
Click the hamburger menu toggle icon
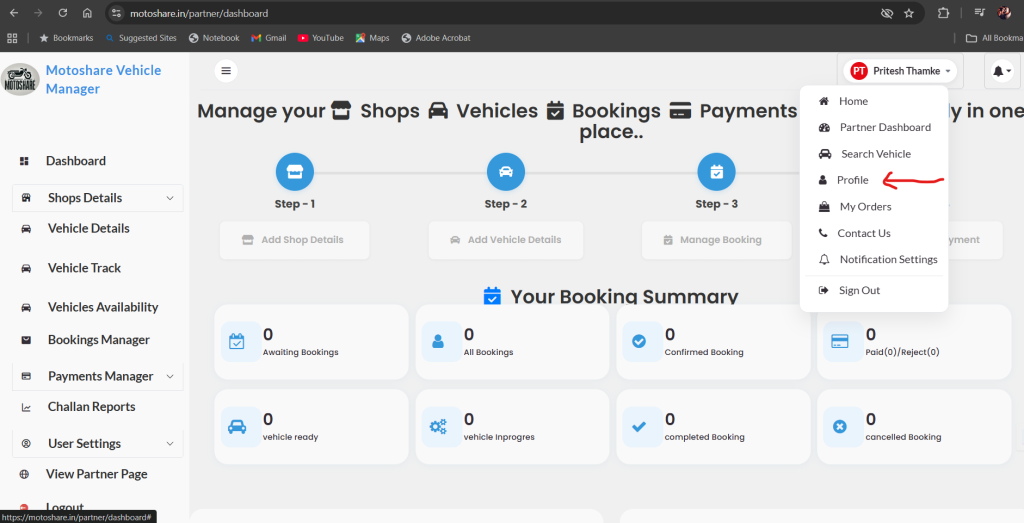226,71
